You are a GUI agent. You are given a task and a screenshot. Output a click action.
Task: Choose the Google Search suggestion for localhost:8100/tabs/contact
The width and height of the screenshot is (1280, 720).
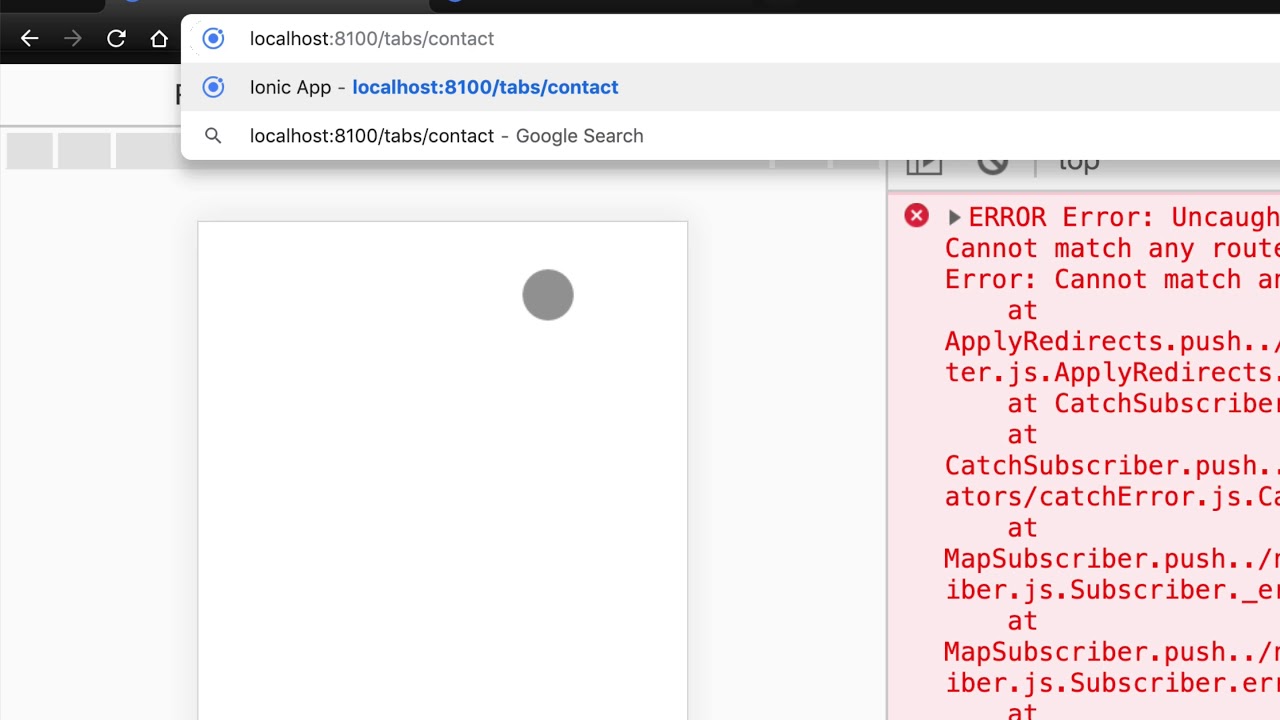730,136
